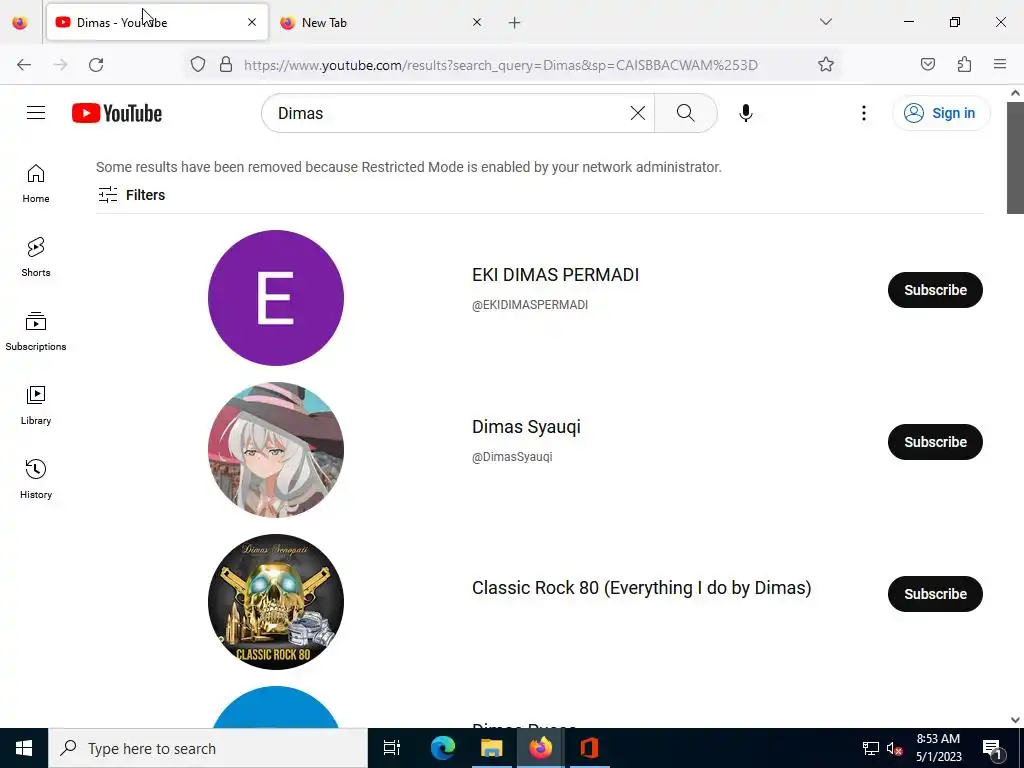Viewport: 1024px width, 768px height.
Task: Open Dimas Syauqi channel title
Action: pyautogui.click(x=526, y=427)
